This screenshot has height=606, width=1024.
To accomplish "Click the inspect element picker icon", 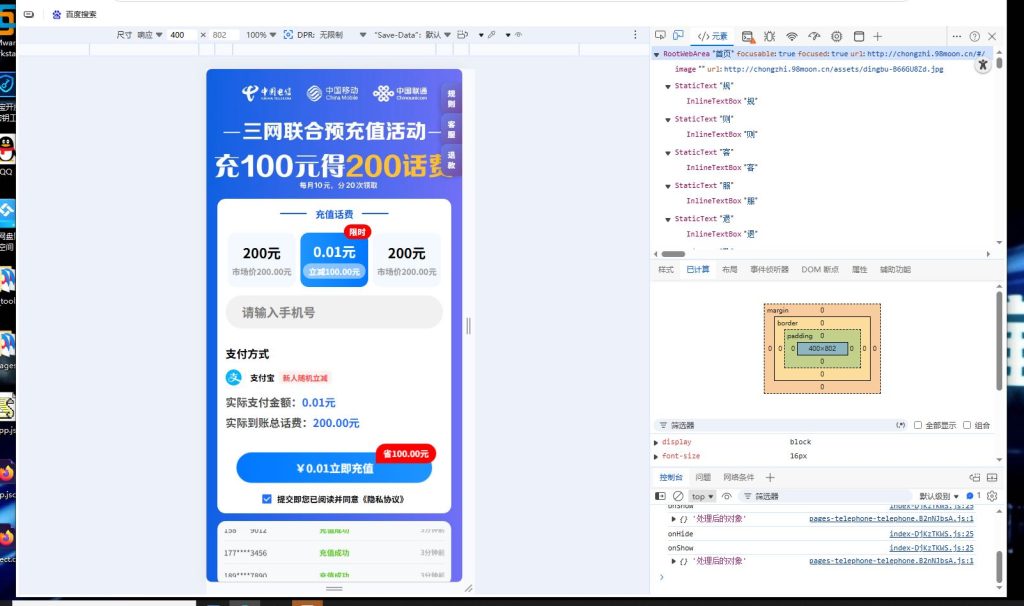I will tap(660, 36).
